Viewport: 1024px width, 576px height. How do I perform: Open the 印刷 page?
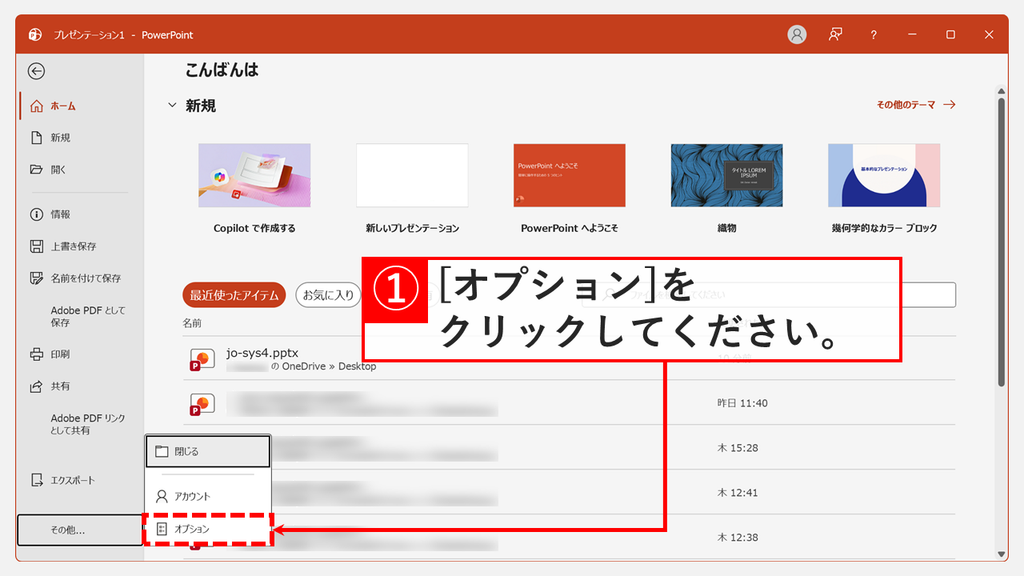(60, 354)
